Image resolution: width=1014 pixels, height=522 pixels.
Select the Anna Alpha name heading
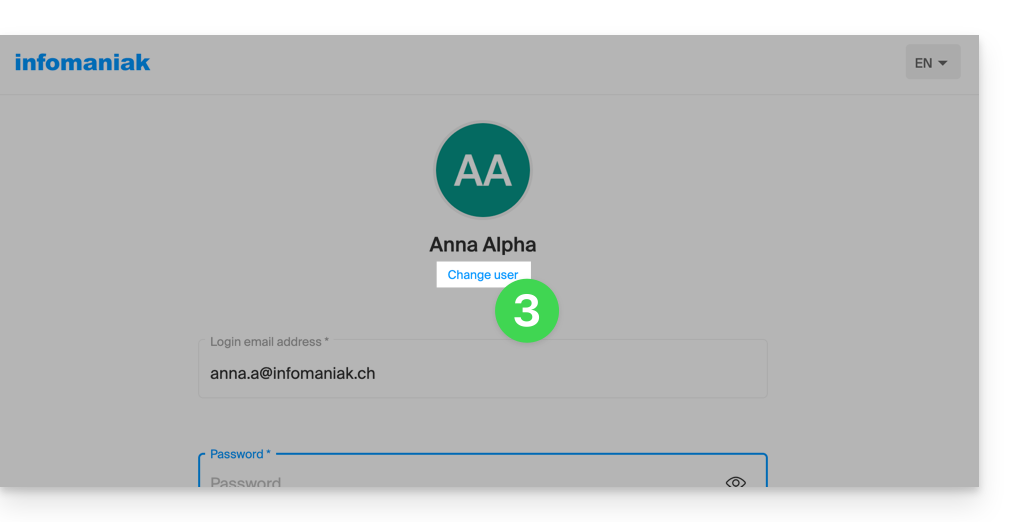point(483,245)
